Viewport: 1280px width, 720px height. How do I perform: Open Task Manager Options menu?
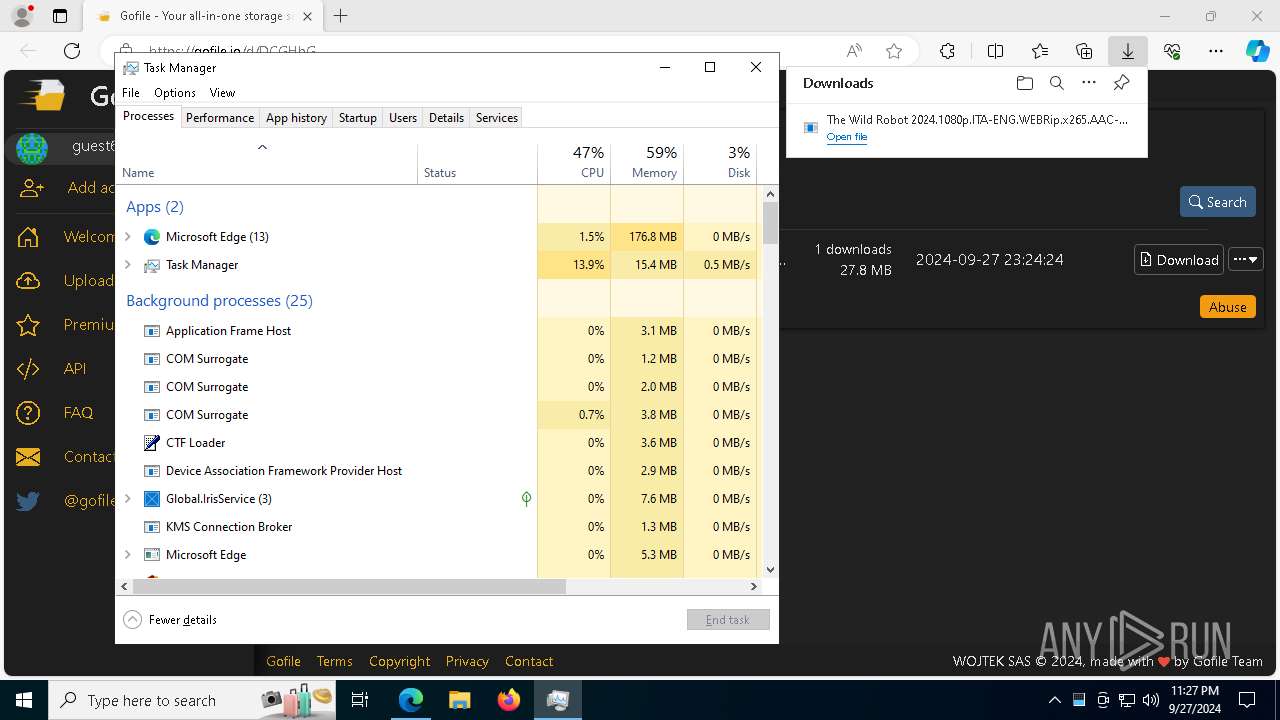(175, 93)
